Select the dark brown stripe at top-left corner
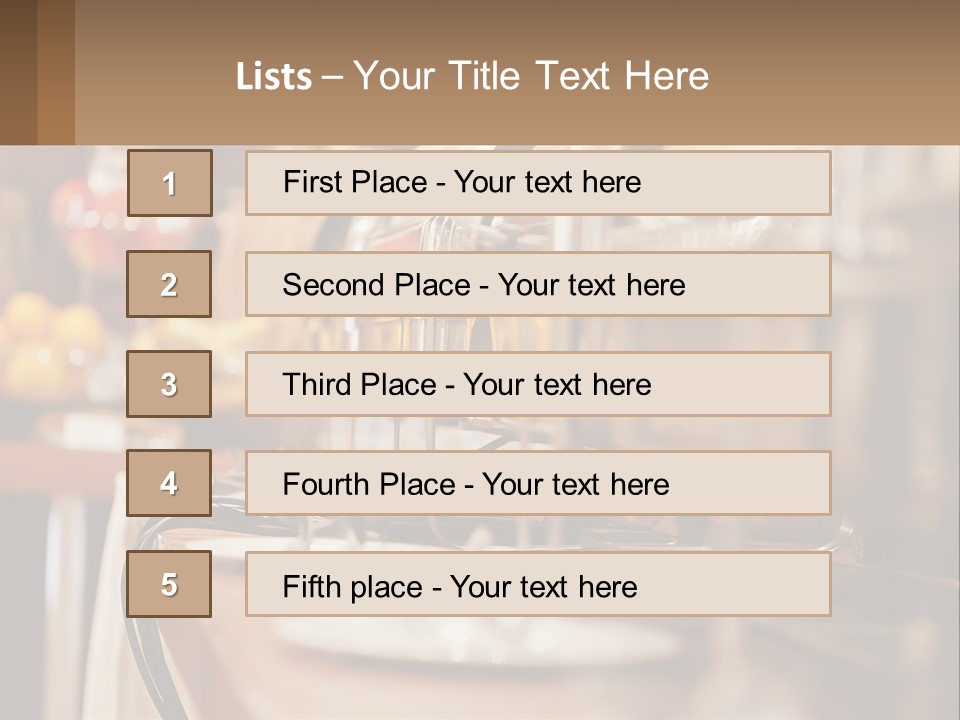 (18, 72)
